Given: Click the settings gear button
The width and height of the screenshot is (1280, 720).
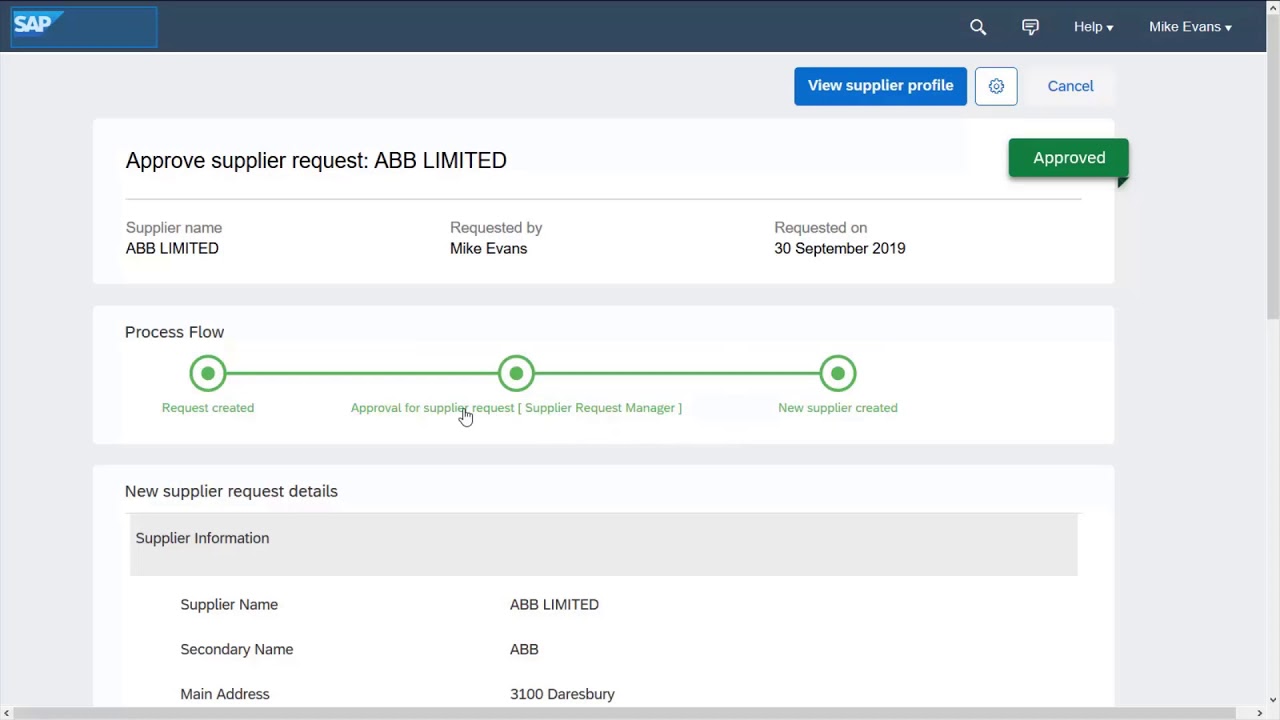Looking at the screenshot, I should click(x=996, y=86).
